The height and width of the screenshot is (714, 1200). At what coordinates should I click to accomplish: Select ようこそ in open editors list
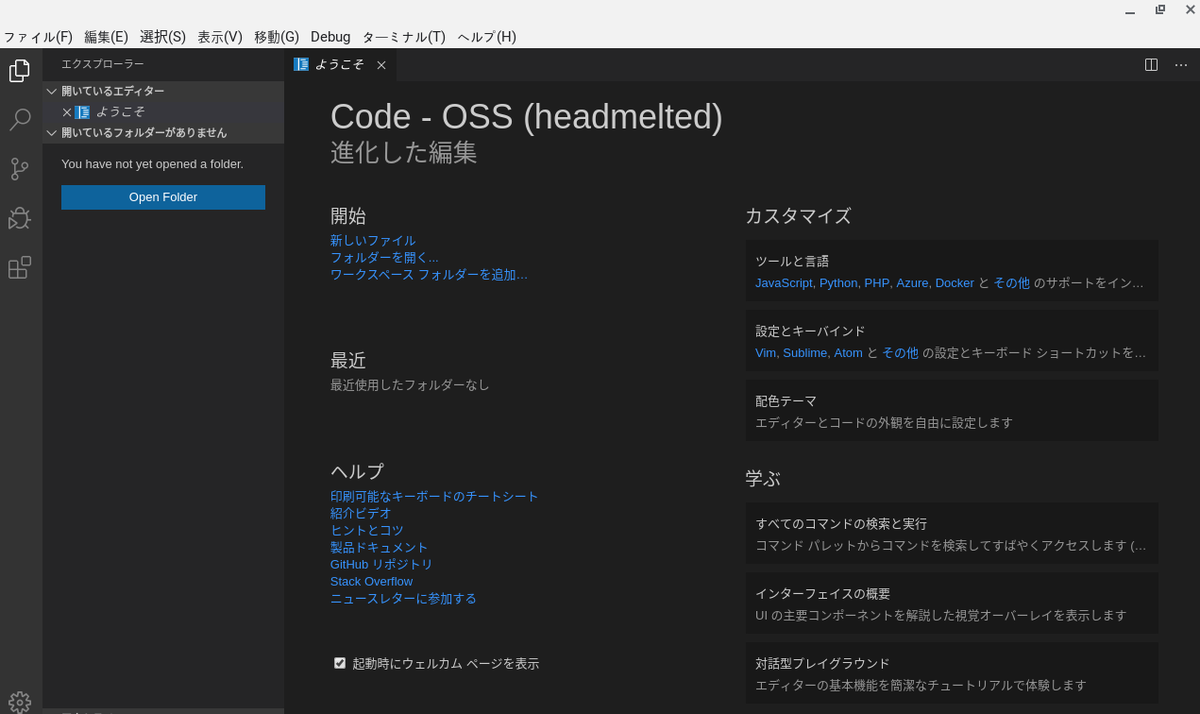coord(120,112)
